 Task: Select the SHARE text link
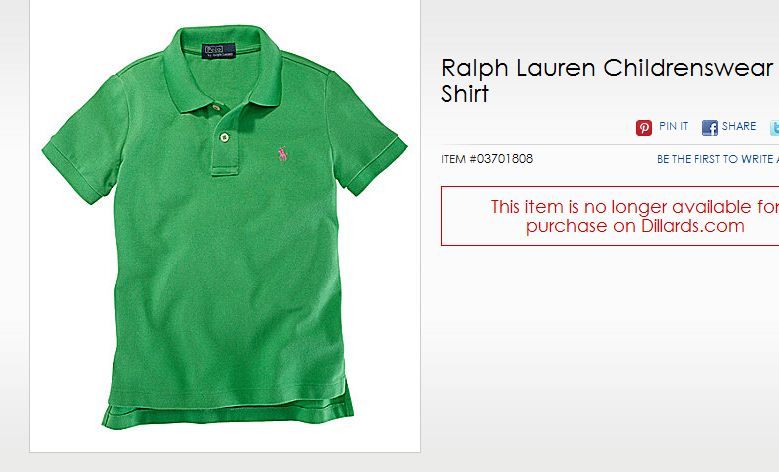(x=739, y=126)
